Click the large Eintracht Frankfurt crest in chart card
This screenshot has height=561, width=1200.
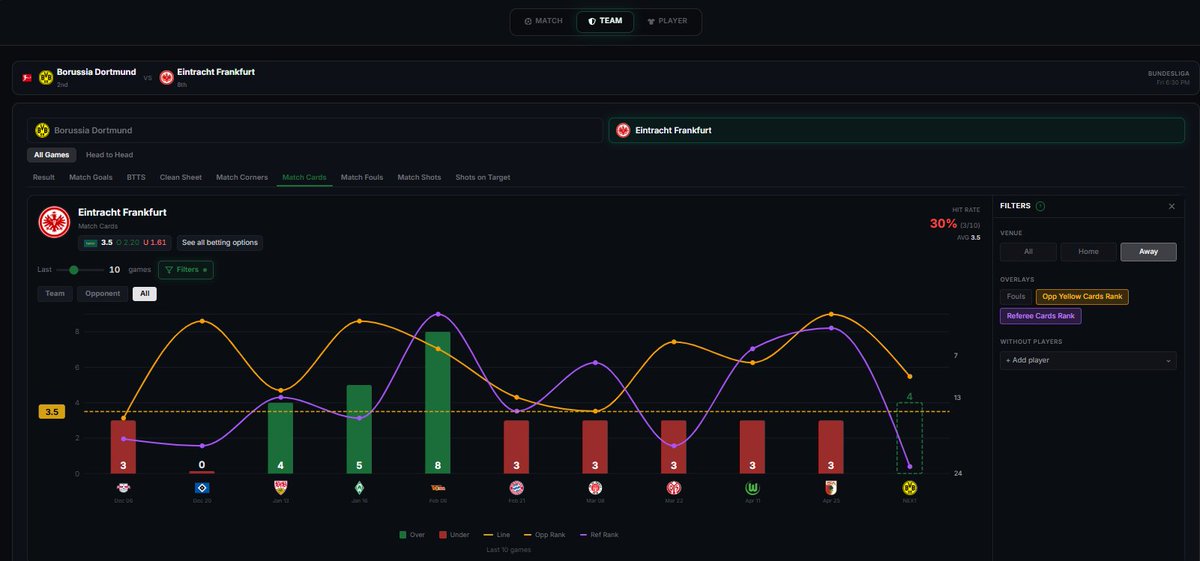click(54, 223)
